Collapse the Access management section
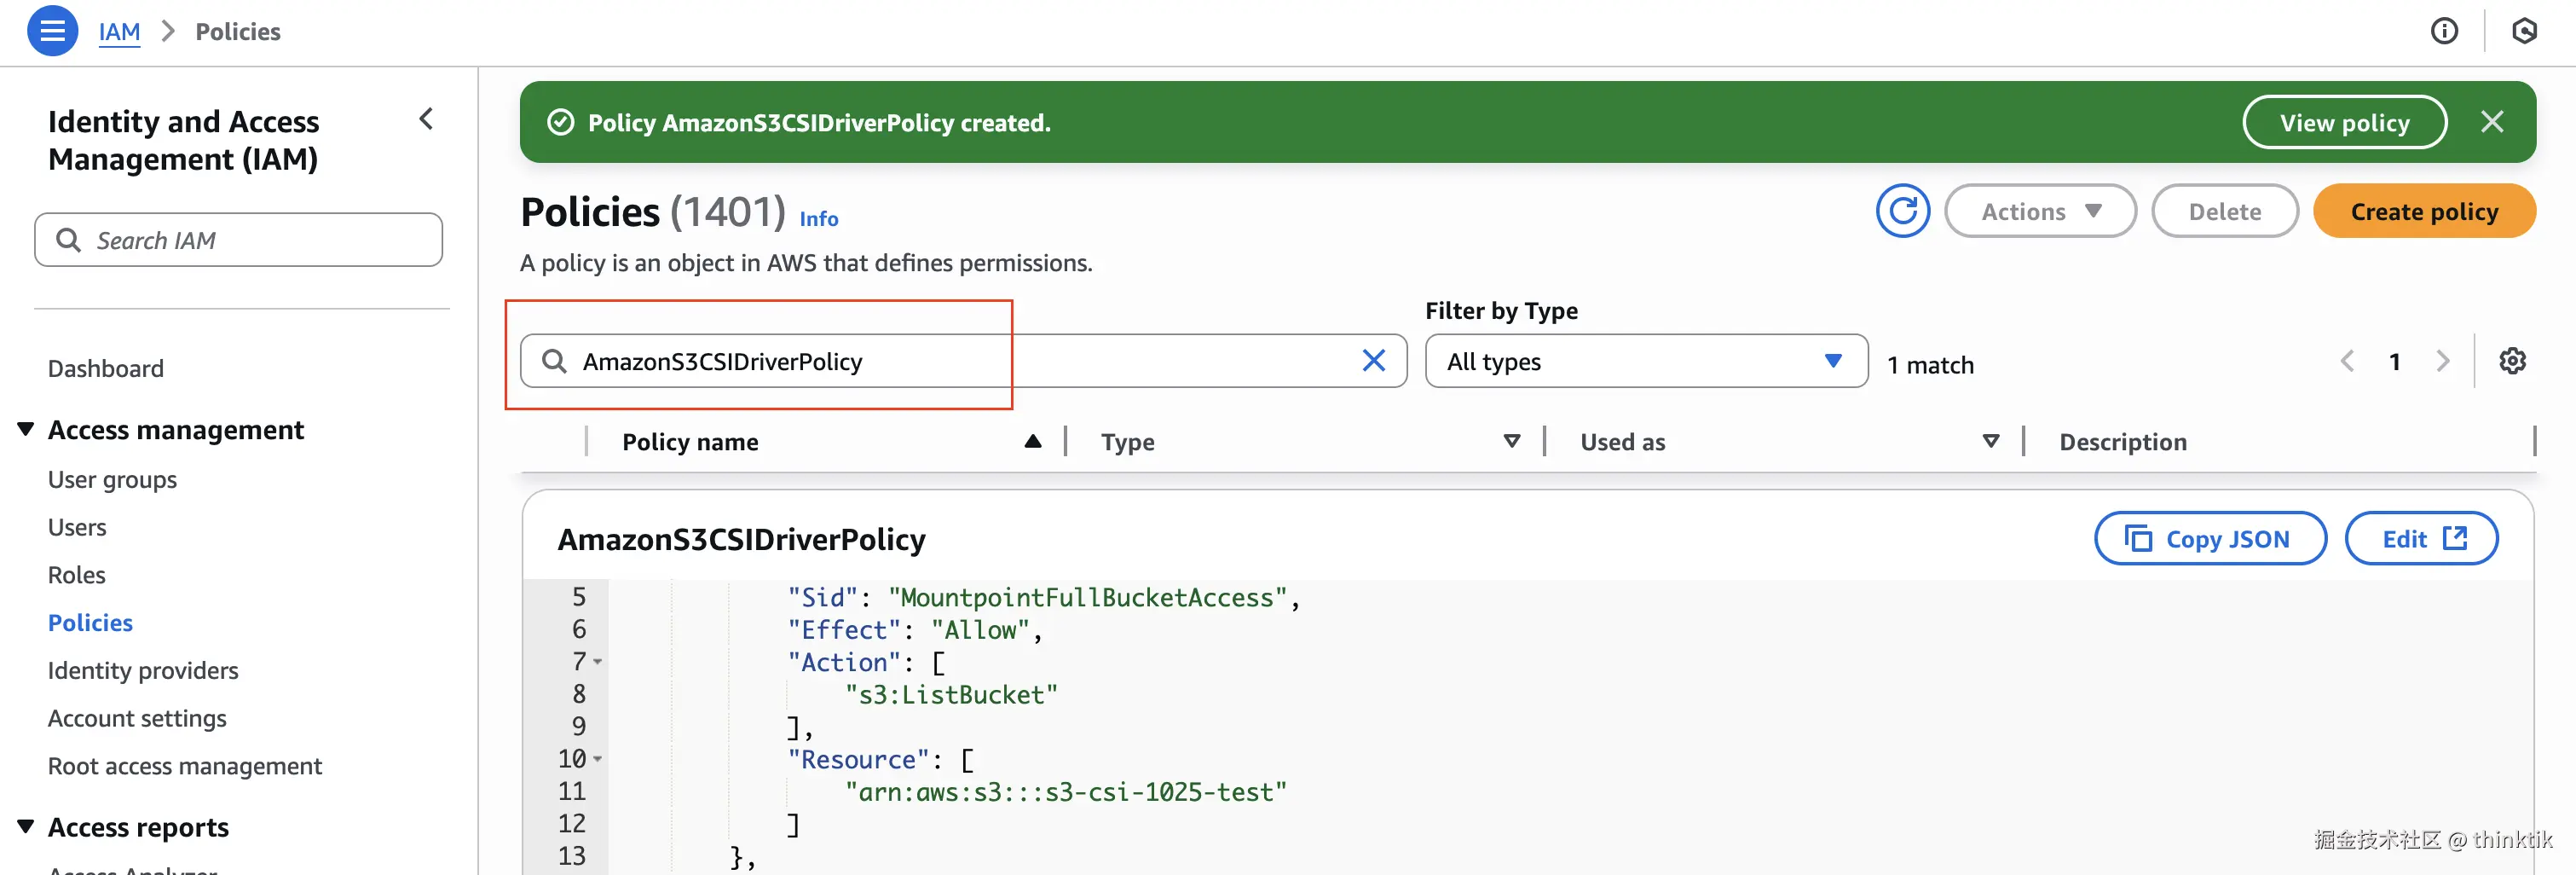The height and width of the screenshot is (875, 2576). pyautogui.click(x=26, y=430)
